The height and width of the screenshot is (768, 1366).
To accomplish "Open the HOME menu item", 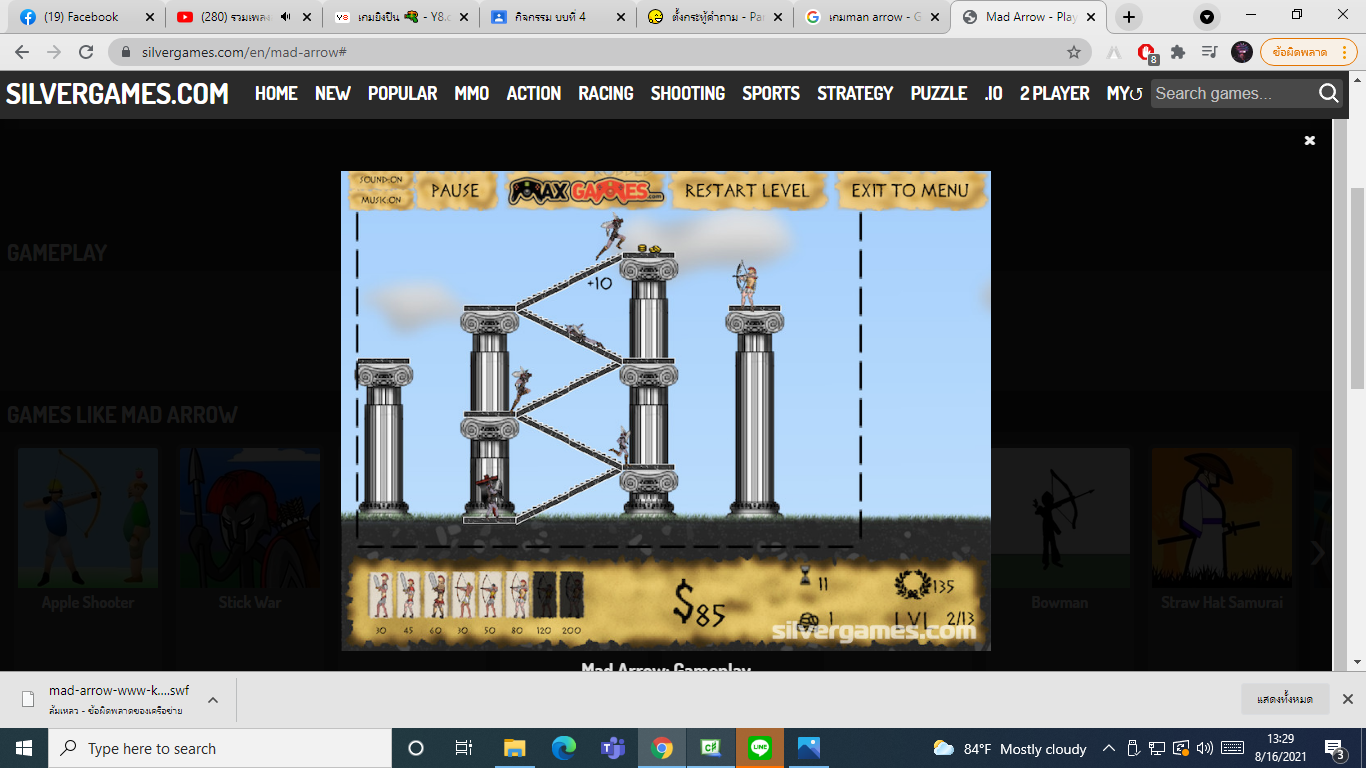I will click(276, 93).
